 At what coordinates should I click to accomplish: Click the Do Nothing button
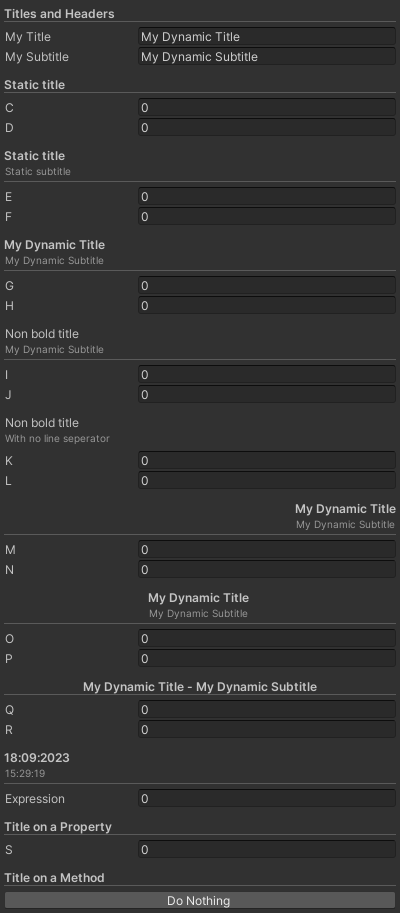click(x=200, y=900)
